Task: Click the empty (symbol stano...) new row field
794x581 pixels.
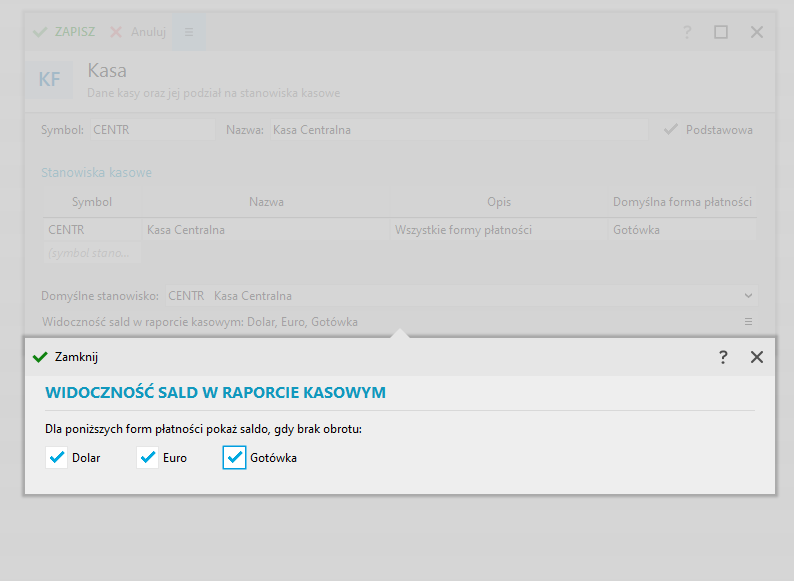Action: tap(92, 253)
